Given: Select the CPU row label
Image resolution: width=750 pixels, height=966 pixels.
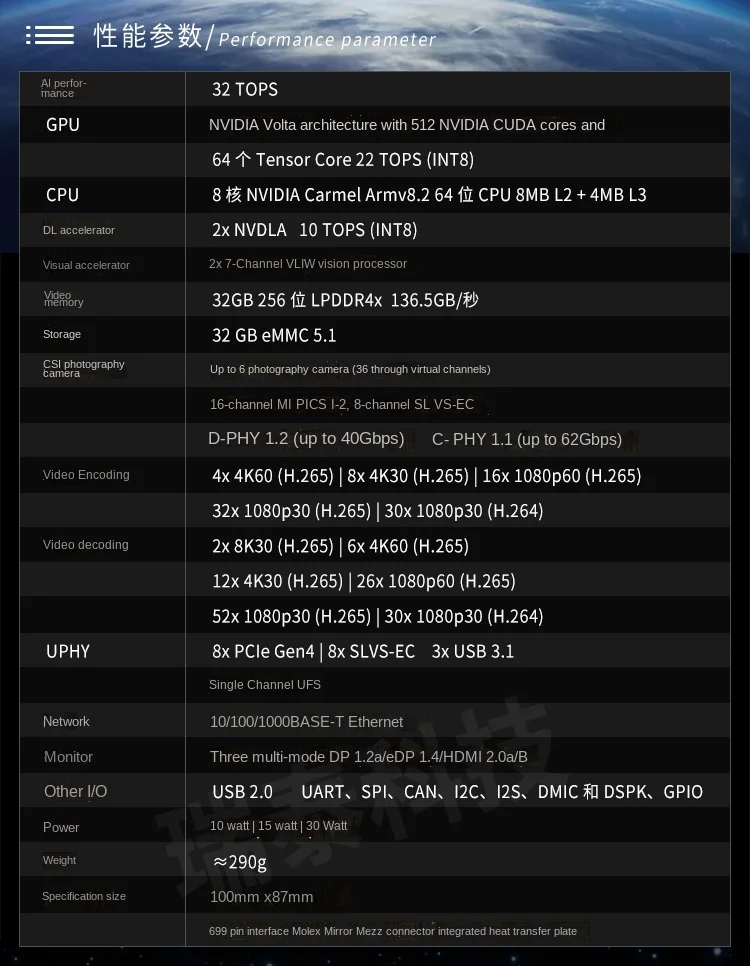Looking at the screenshot, I should tap(62, 195).
